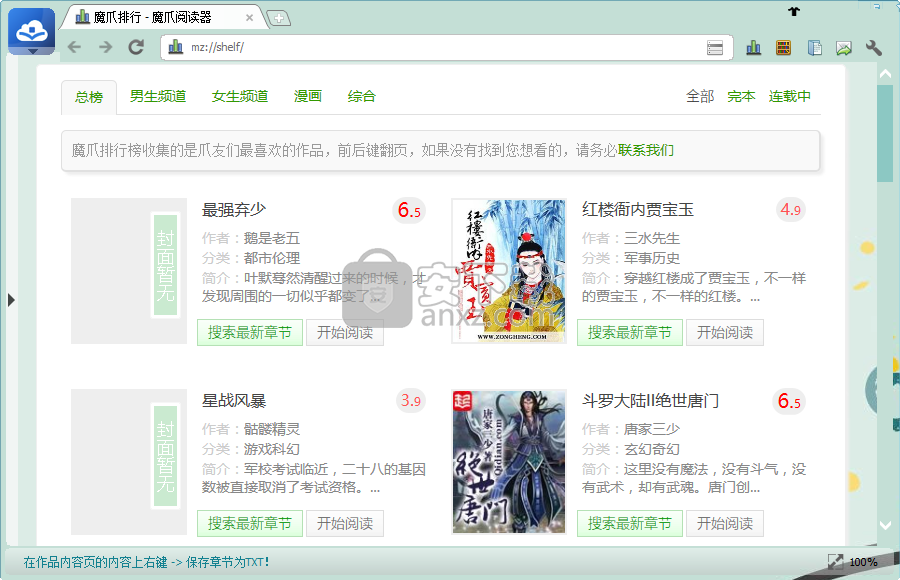
Task: Open the 星战风暴 title
Action: (234, 401)
